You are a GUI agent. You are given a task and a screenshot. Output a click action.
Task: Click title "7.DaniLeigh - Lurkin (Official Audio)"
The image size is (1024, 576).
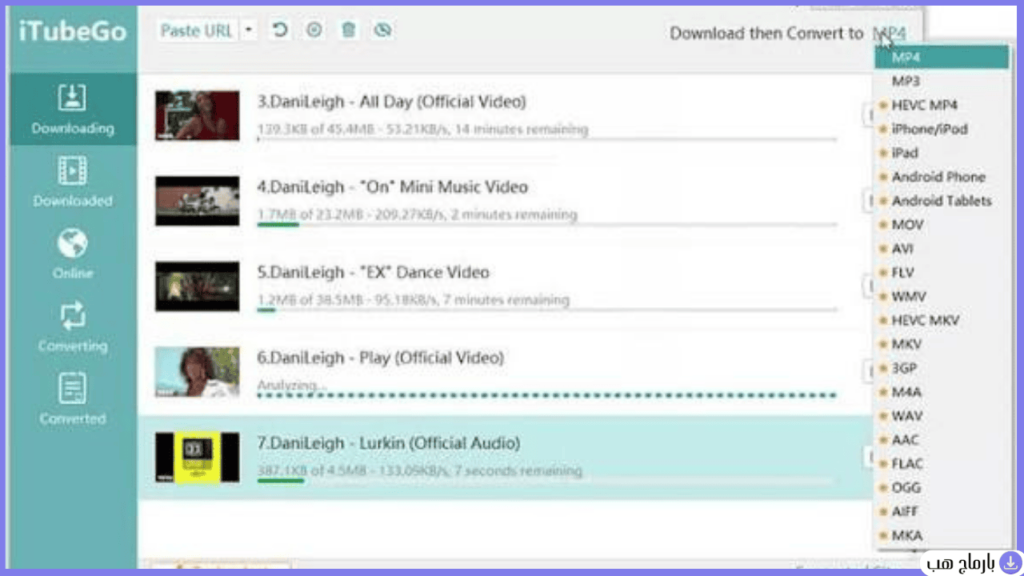pos(389,443)
